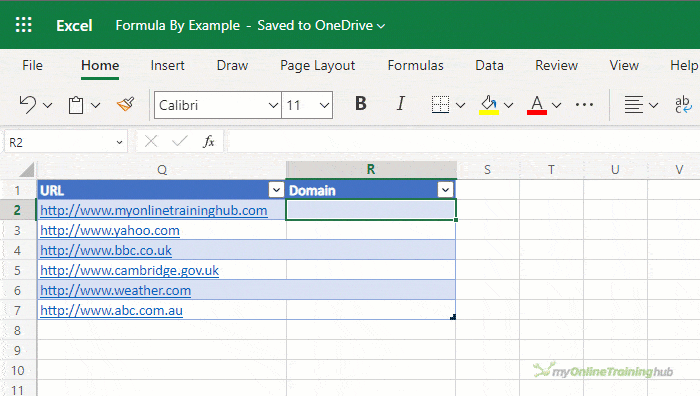
Task: Switch to the Formulas tab
Action: pyautogui.click(x=416, y=66)
